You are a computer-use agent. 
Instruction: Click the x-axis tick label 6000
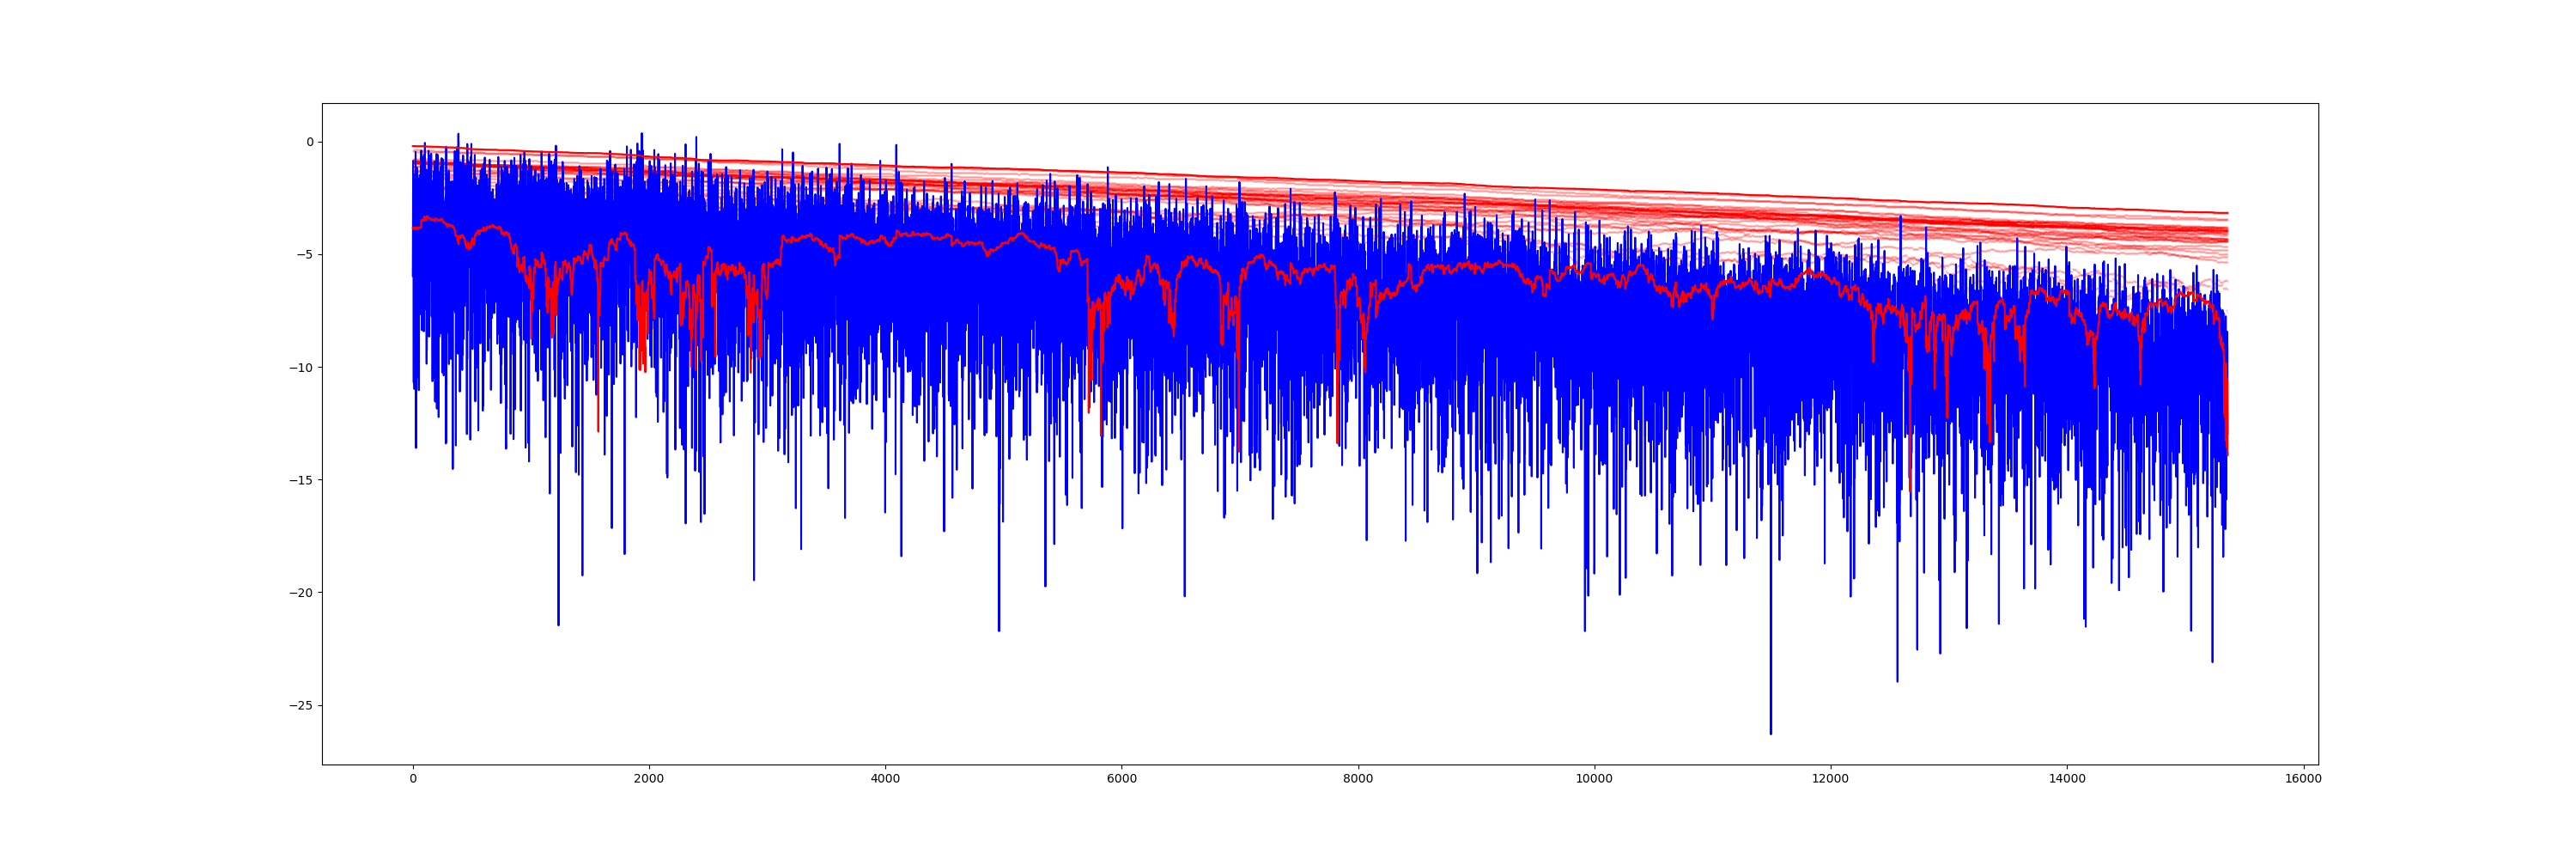pyautogui.click(x=1122, y=779)
